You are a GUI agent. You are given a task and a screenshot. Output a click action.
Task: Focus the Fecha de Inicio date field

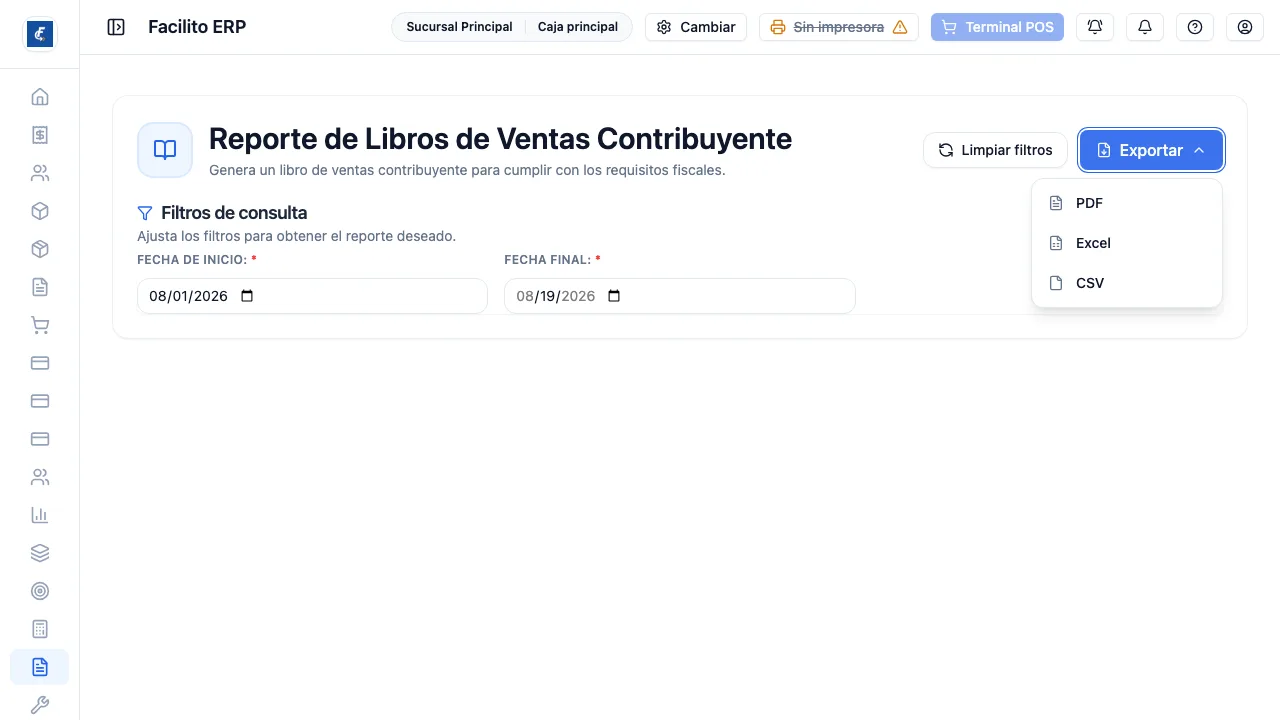point(312,296)
